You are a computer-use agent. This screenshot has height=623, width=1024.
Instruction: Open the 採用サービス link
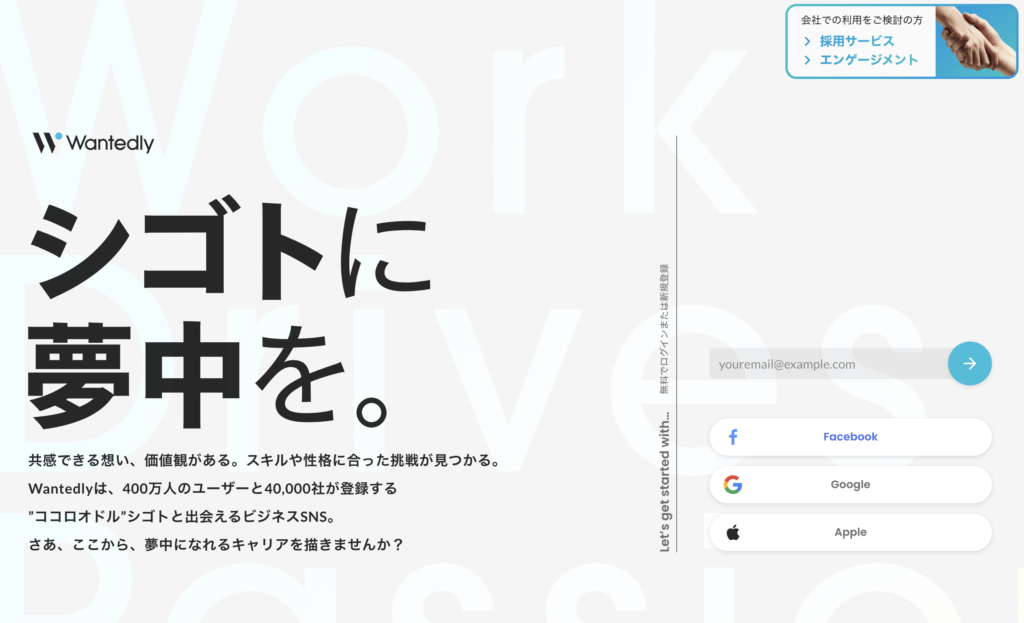(x=857, y=42)
